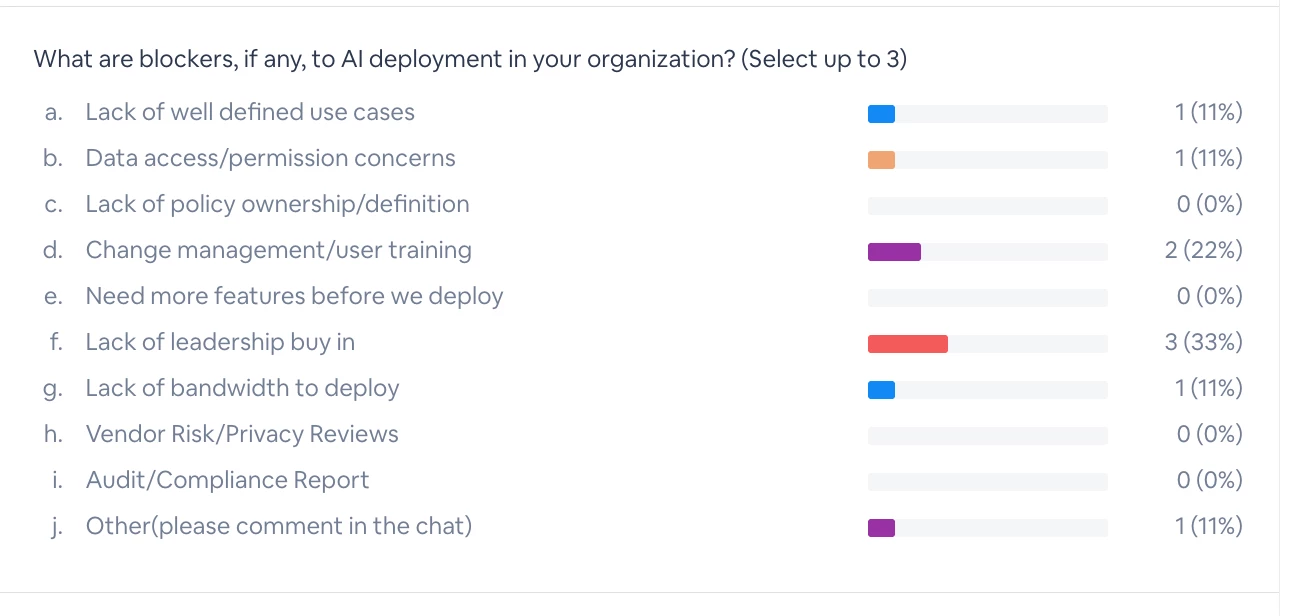This screenshot has width=1292, height=616.
Task: Click the orange bar for data access concerns
Action: pyautogui.click(x=881, y=160)
